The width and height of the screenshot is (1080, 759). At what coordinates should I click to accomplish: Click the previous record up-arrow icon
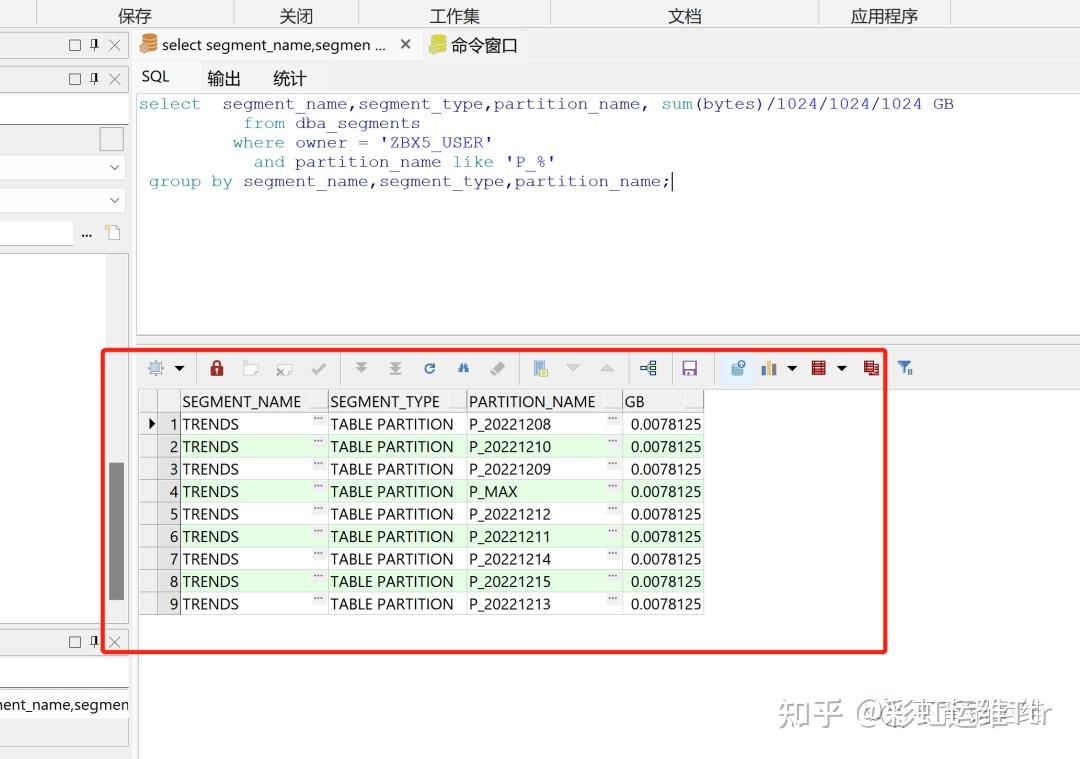[607, 368]
